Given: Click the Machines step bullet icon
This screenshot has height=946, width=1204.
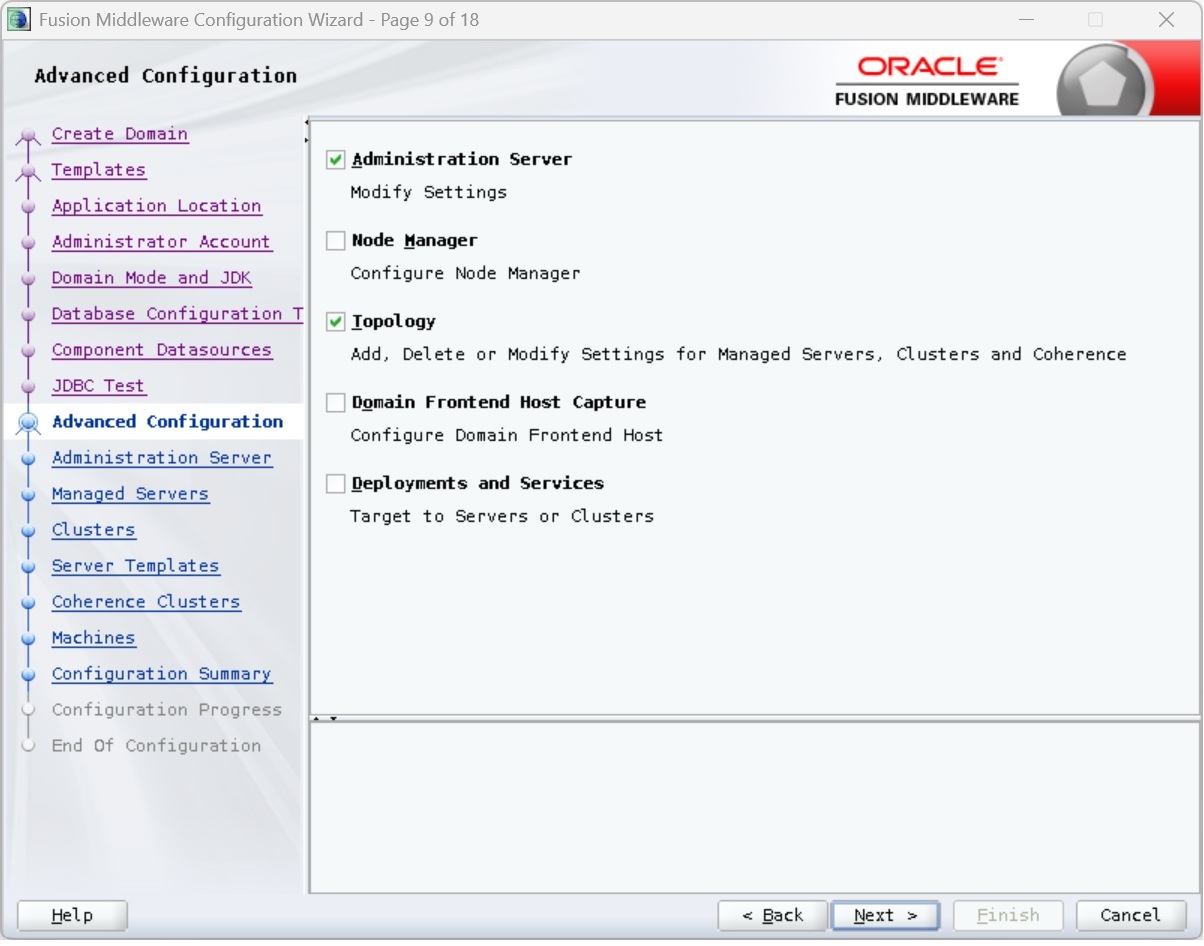Looking at the screenshot, I should tap(28, 640).
